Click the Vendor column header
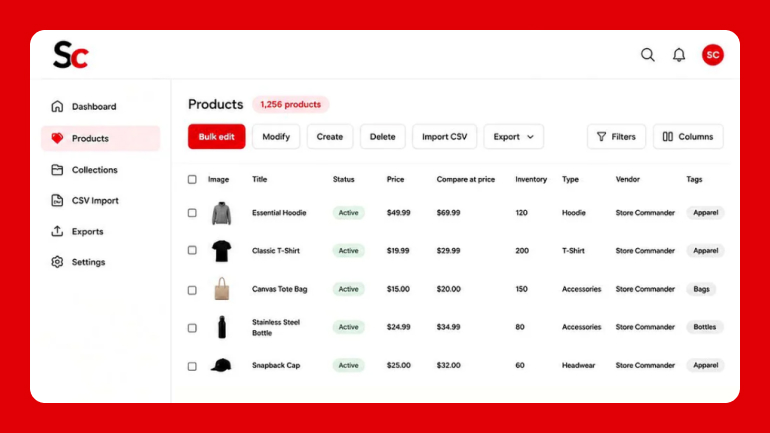The image size is (770, 433). pos(628,179)
